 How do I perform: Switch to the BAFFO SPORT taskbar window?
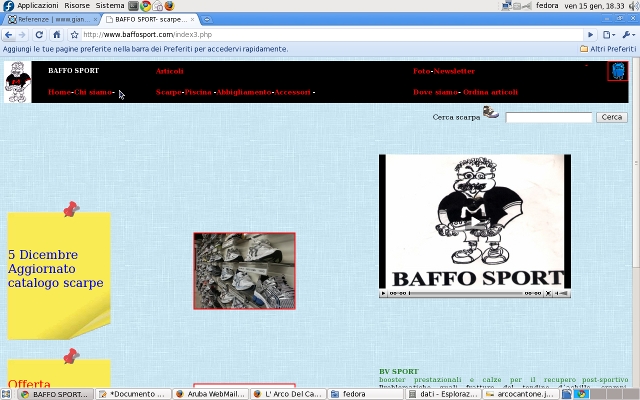[56, 394]
